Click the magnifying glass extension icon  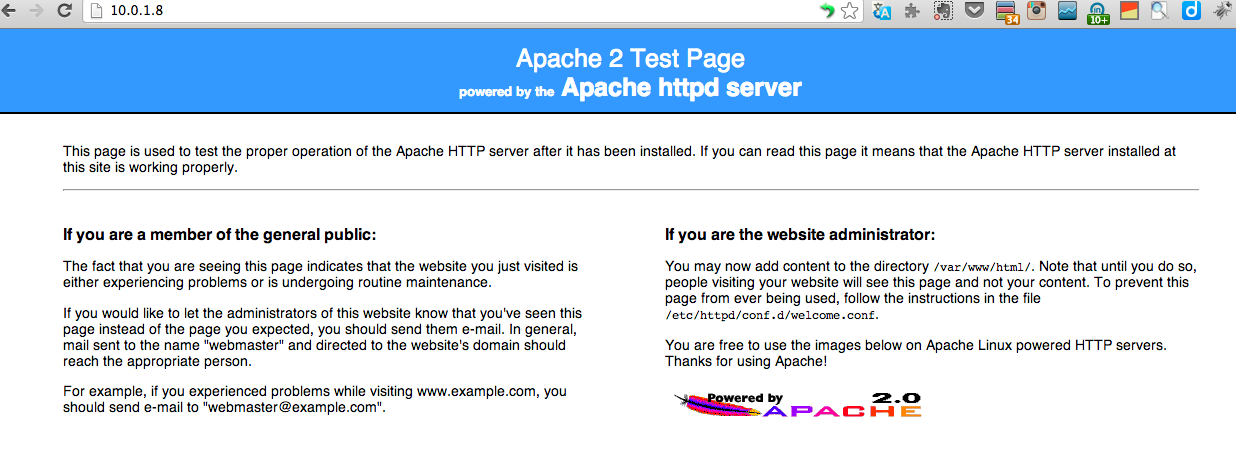coord(1160,11)
